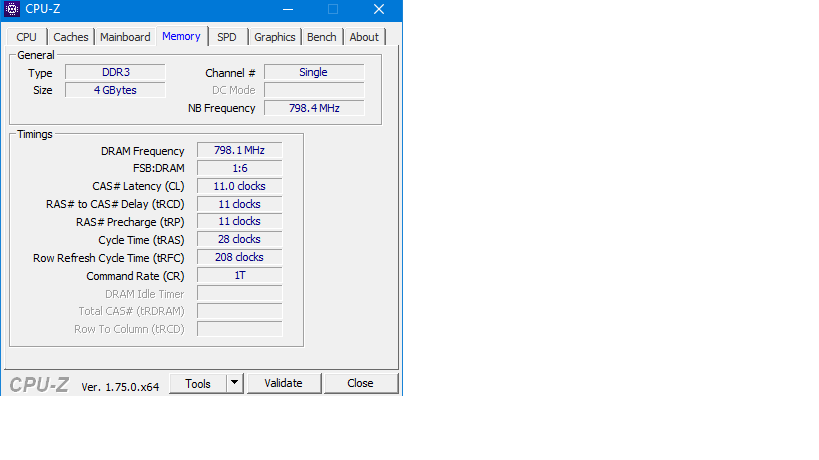Select the Mainboard tab
Screen dimensions: 819x460
pyautogui.click(x=125, y=37)
